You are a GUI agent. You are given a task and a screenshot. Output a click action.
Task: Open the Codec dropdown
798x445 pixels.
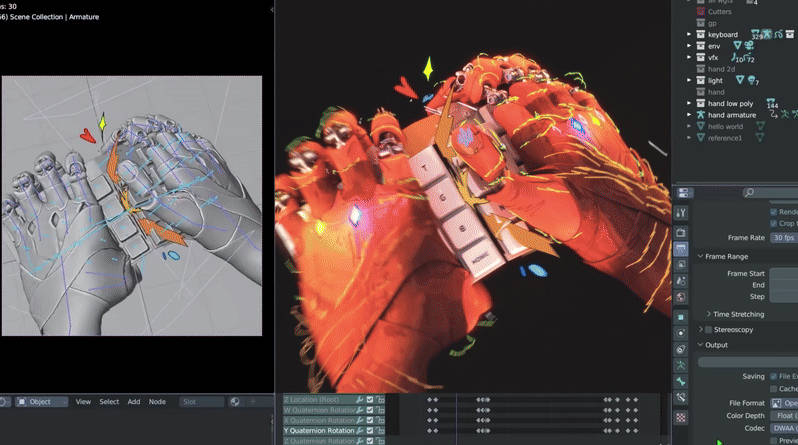pyautogui.click(x=784, y=428)
